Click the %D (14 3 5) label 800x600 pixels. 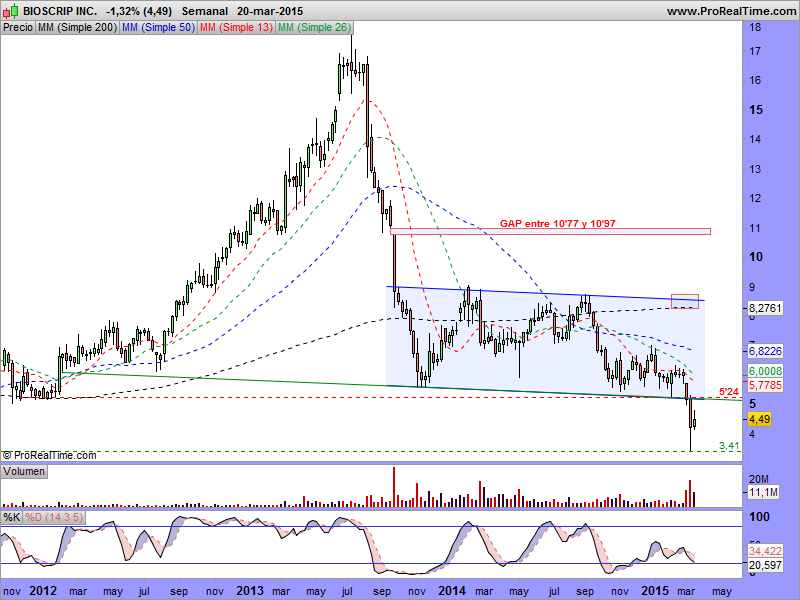point(54,517)
